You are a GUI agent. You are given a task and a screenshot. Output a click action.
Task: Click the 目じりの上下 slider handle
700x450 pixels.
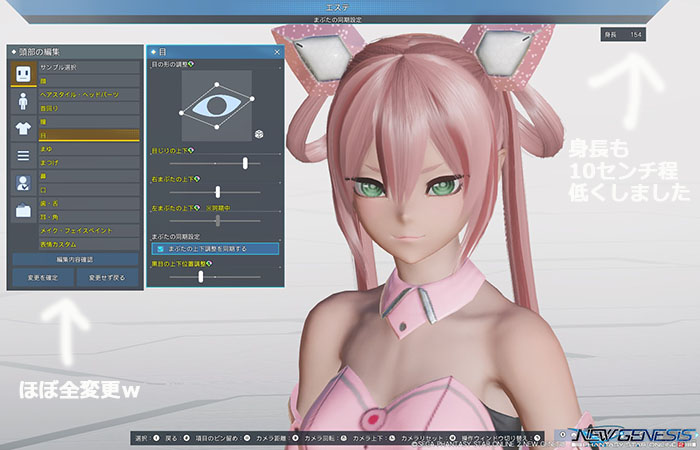pyautogui.click(x=245, y=163)
